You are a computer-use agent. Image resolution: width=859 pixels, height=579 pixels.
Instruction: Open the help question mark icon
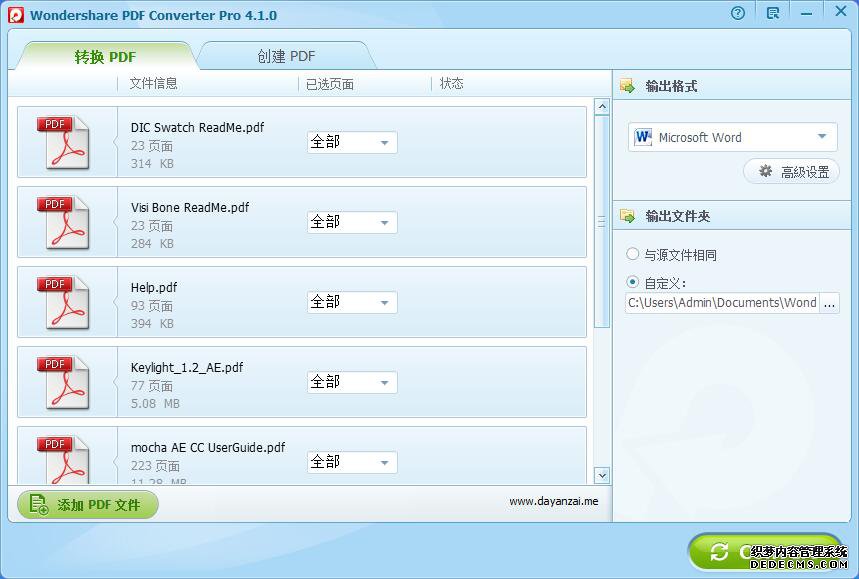coord(738,13)
